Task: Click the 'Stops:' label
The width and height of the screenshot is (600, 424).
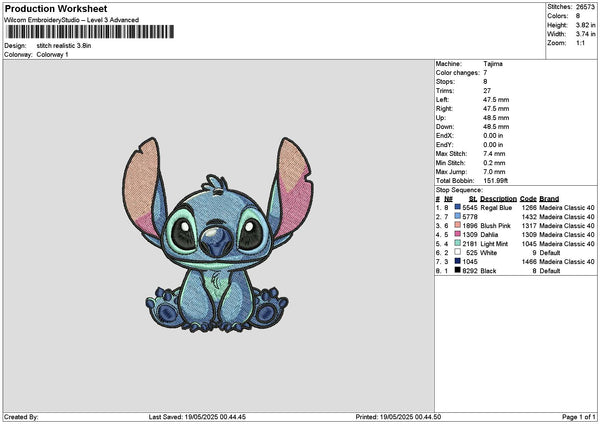Action: [445, 82]
